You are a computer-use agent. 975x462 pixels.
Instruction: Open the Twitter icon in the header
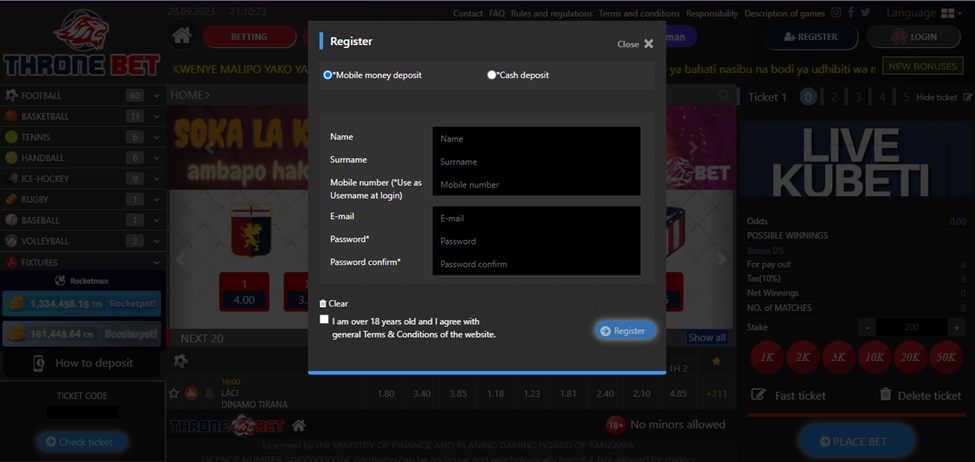pos(865,12)
